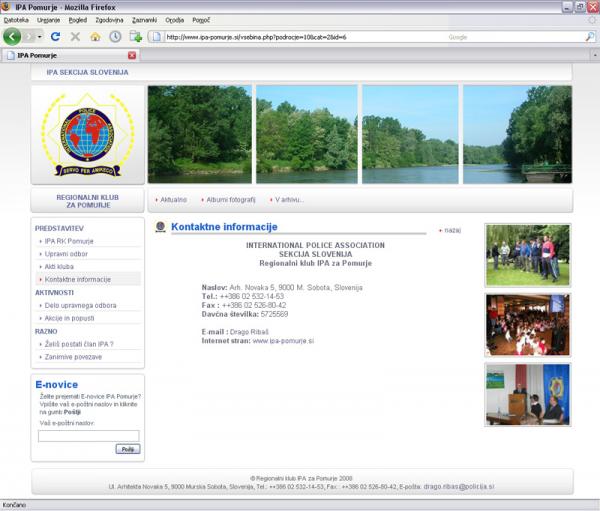Open Albumi fotografij link
This screenshot has height=511, width=600.
230,200
